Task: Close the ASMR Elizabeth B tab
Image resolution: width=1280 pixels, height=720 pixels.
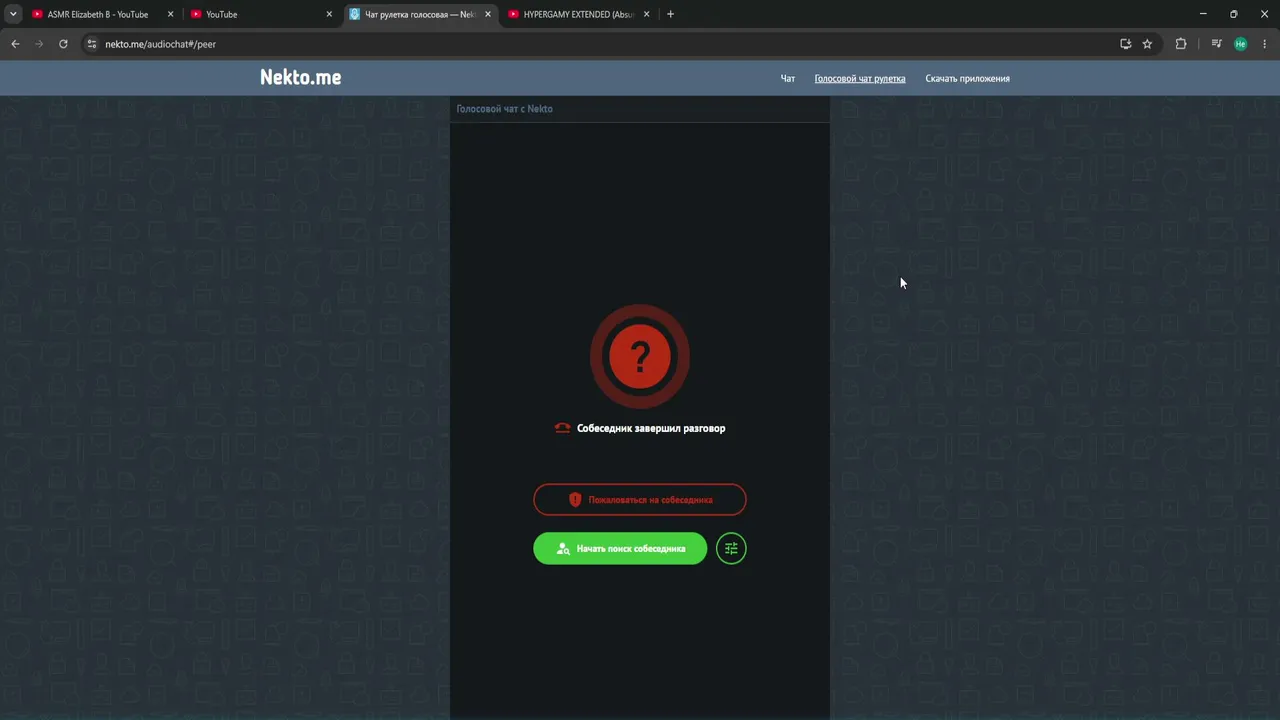Action: click(170, 14)
